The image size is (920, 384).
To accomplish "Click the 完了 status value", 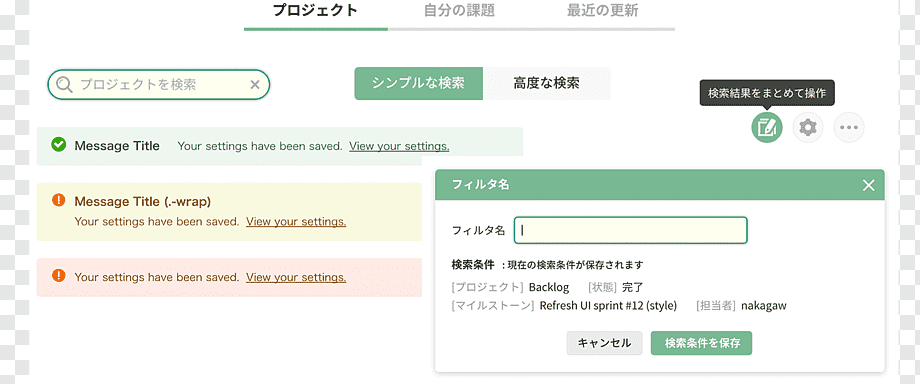I will (632, 288).
